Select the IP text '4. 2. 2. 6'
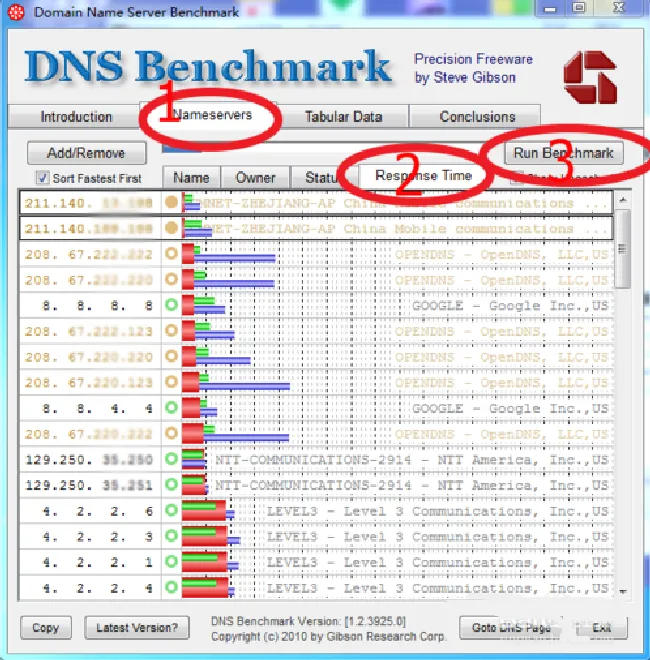650x660 pixels. pyautogui.click(x=98, y=511)
